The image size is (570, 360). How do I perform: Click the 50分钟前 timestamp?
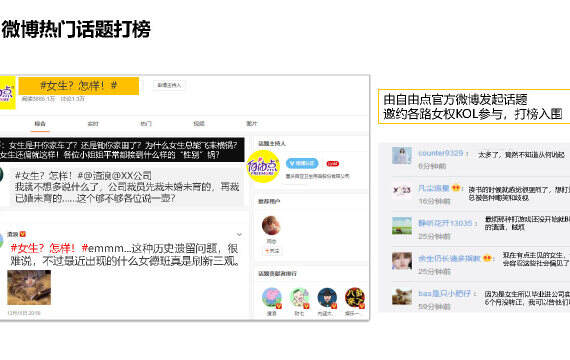pos(434,307)
